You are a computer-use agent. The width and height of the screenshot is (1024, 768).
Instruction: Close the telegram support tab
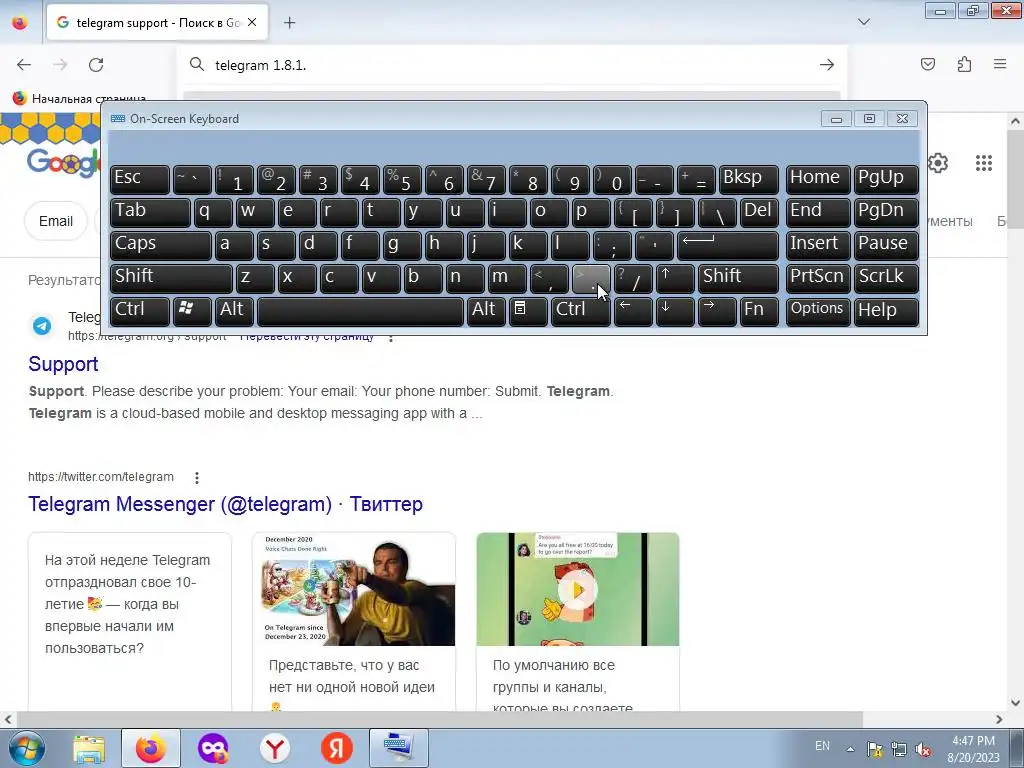click(x=252, y=22)
